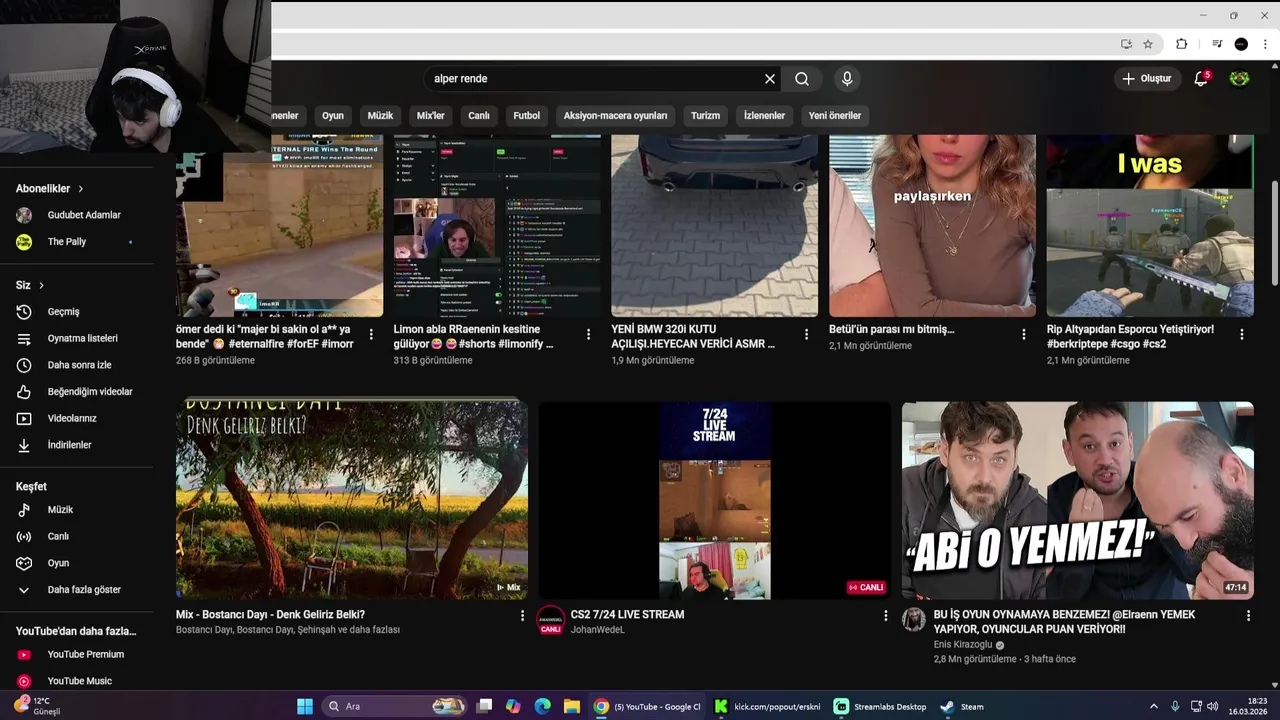Open YouTube Music link
This screenshot has width=1280, height=720.
[80, 681]
